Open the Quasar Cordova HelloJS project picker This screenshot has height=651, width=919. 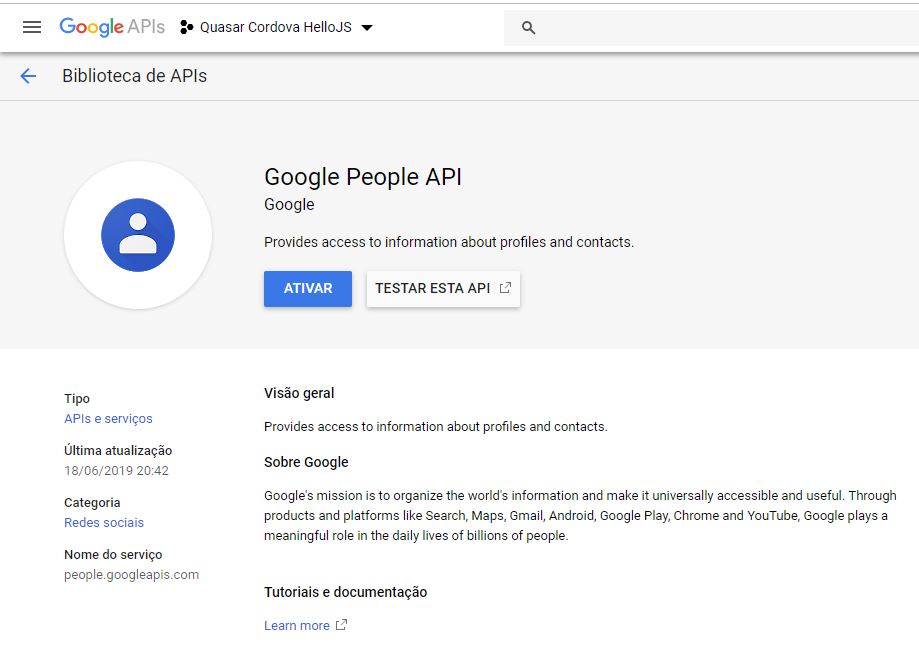pos(275,27)
